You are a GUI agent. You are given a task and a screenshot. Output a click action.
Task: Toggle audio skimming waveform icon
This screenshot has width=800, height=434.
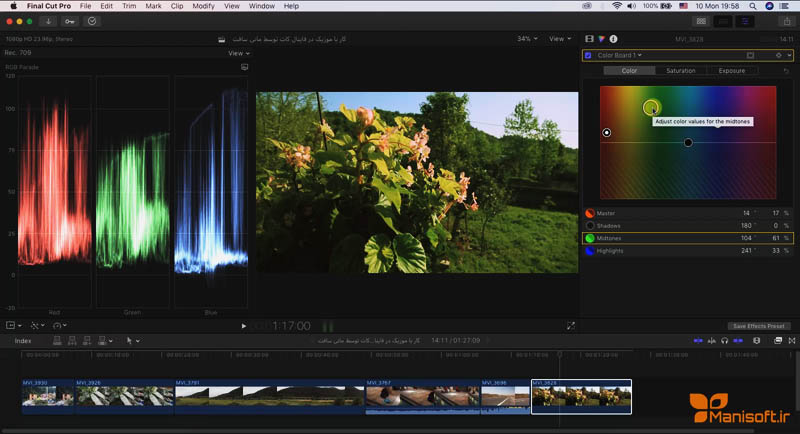[x=712, y=341]
